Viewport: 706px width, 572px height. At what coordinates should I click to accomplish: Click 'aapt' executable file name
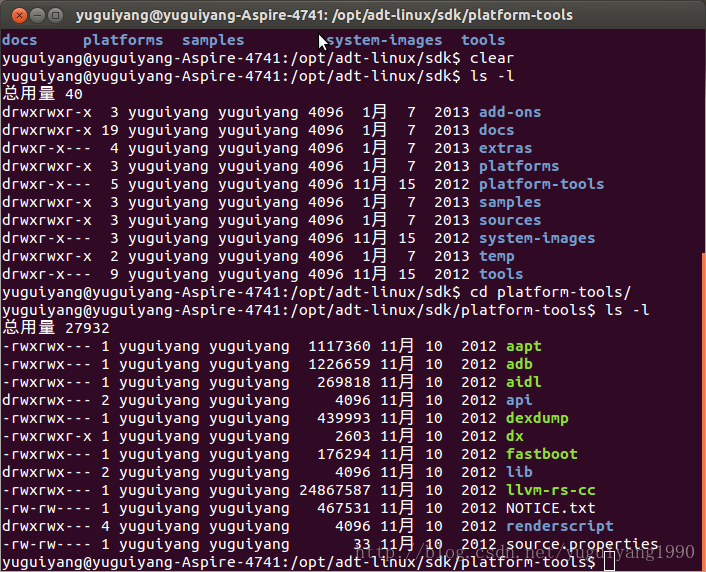pyautogui.click(x=523, y=346)
